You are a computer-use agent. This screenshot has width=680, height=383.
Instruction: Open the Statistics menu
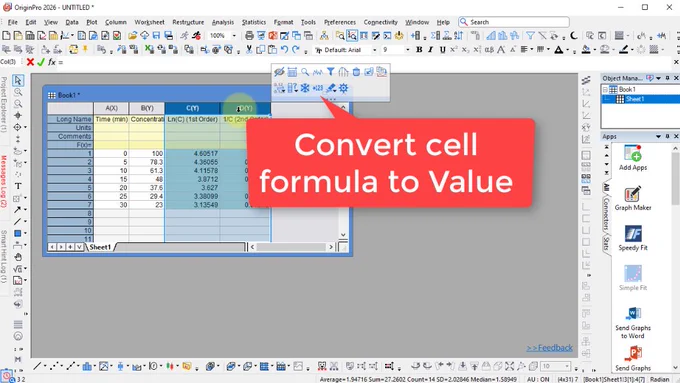click(x=254, y=22)
